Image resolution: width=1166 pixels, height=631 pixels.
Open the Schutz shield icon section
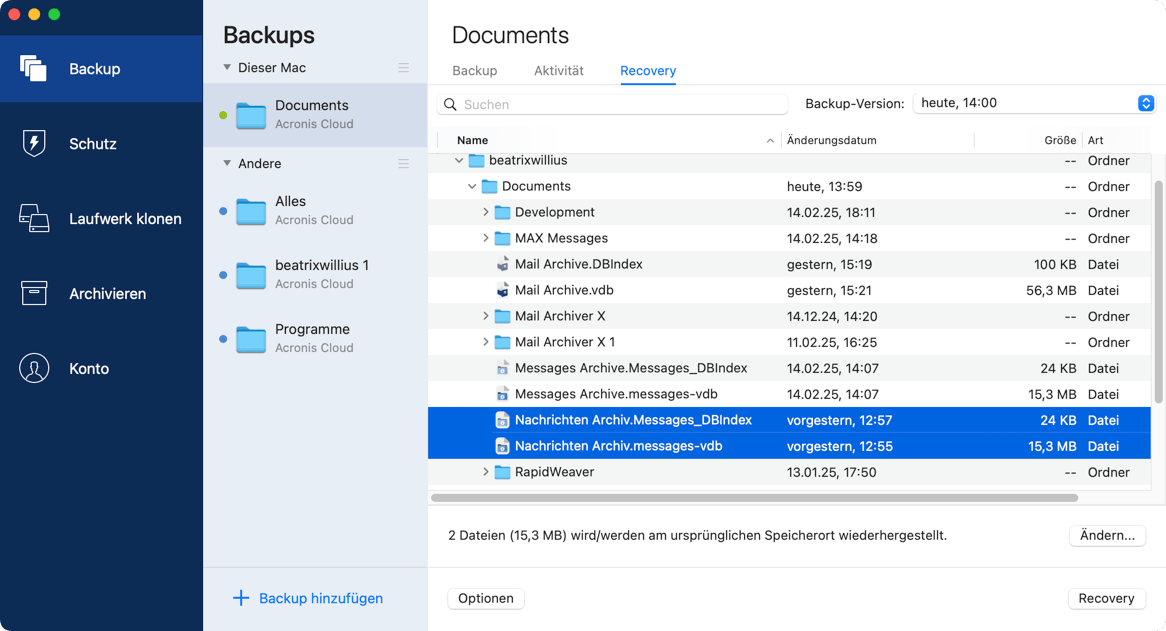point(34,143)
